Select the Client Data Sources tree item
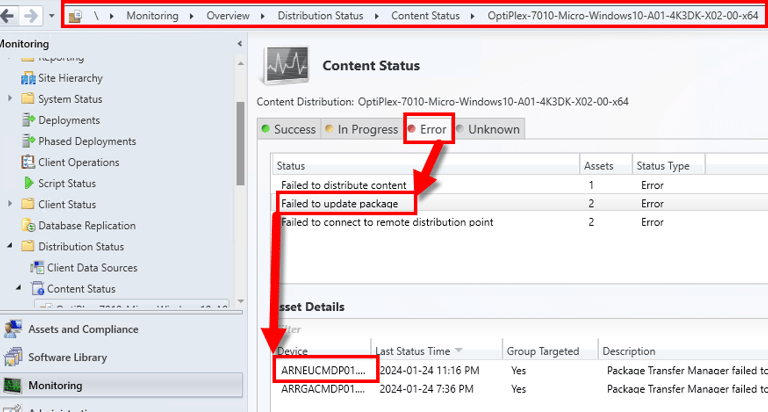Screen dimensions: 768x412 pyautogui.click(x=92, y=267)
